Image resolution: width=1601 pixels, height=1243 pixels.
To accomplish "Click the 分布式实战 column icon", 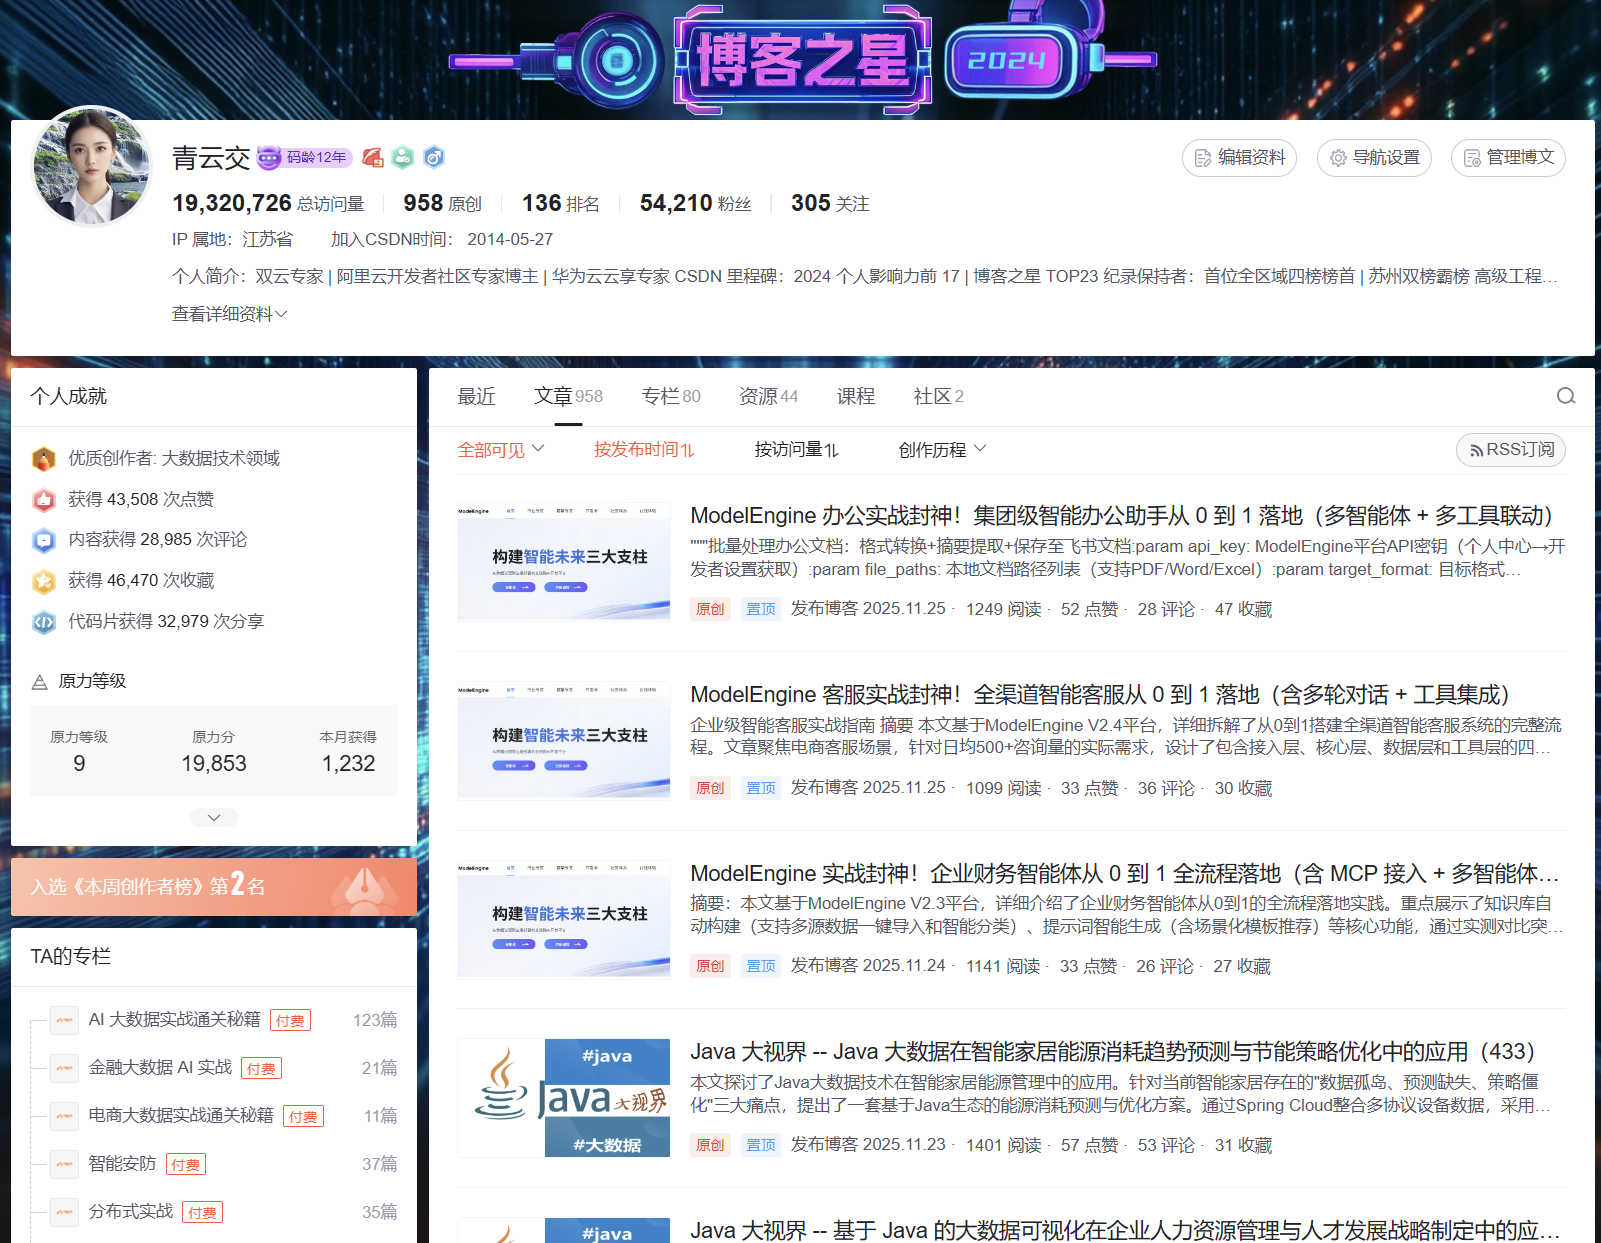I will click(64, 1212).
